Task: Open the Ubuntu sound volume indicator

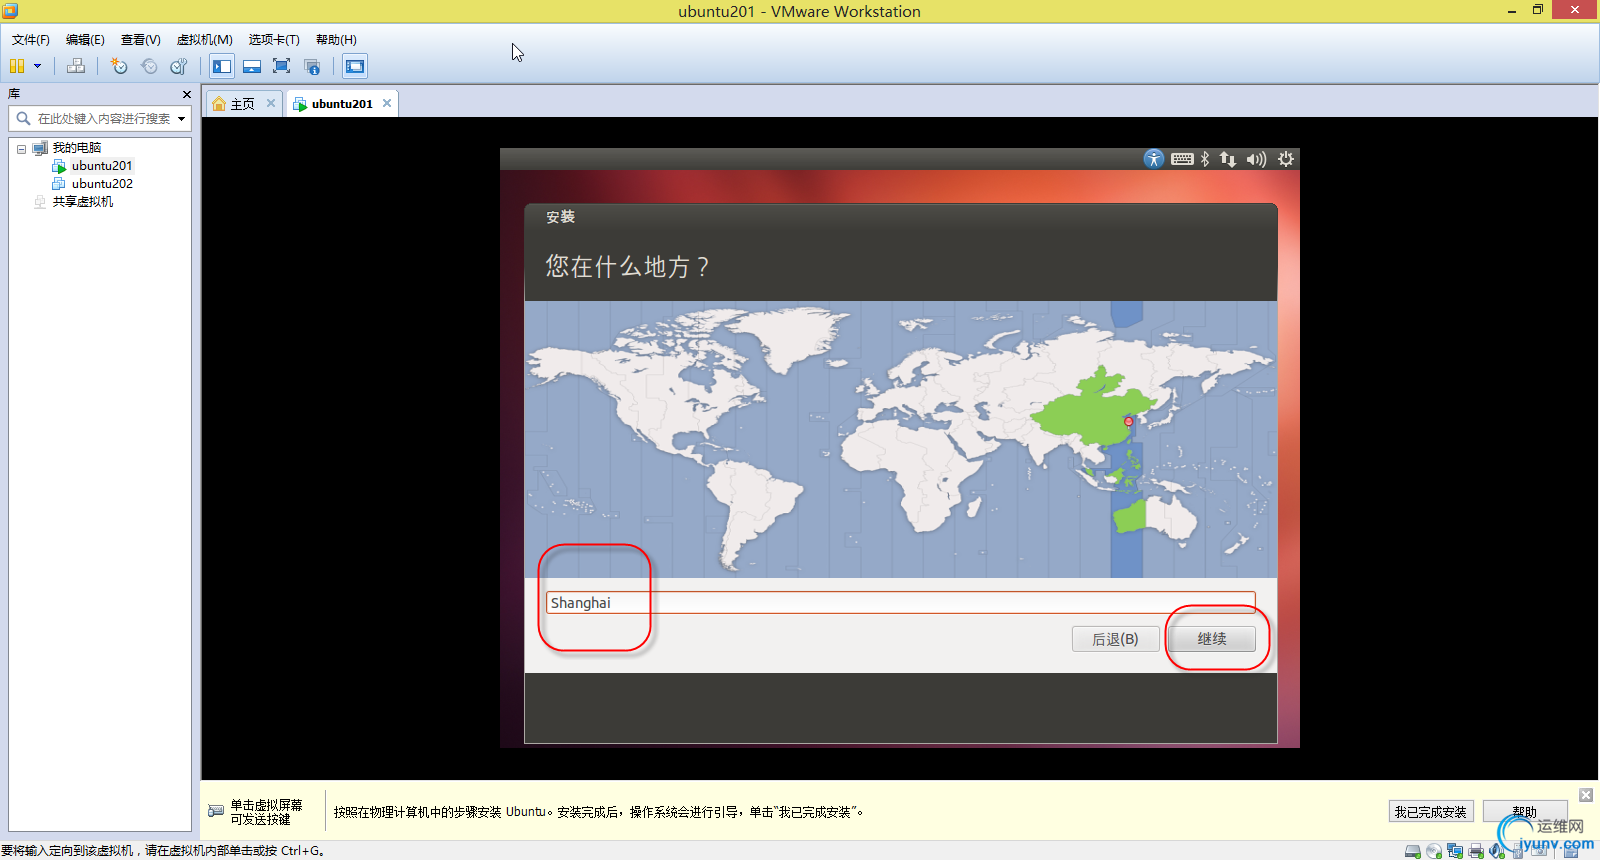Action: tap(1256, 159)
